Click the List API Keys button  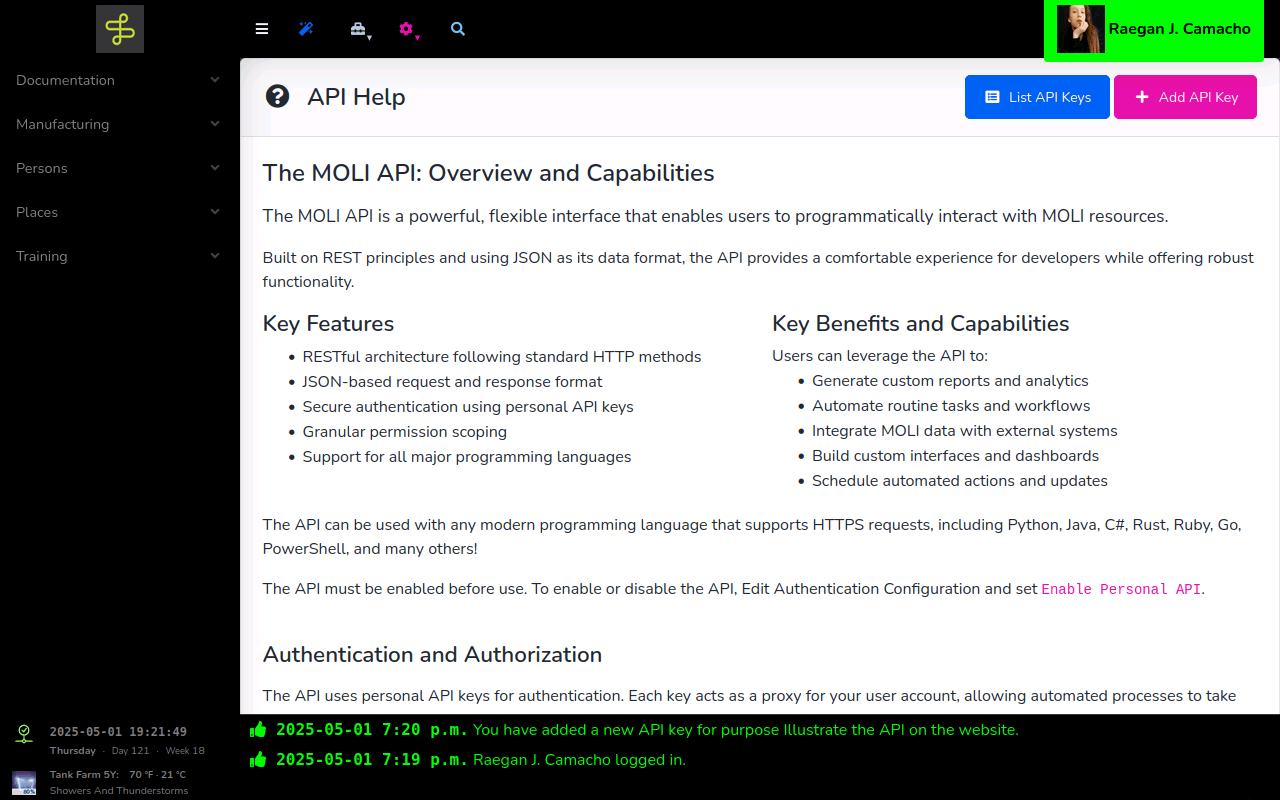(1037, 97)
